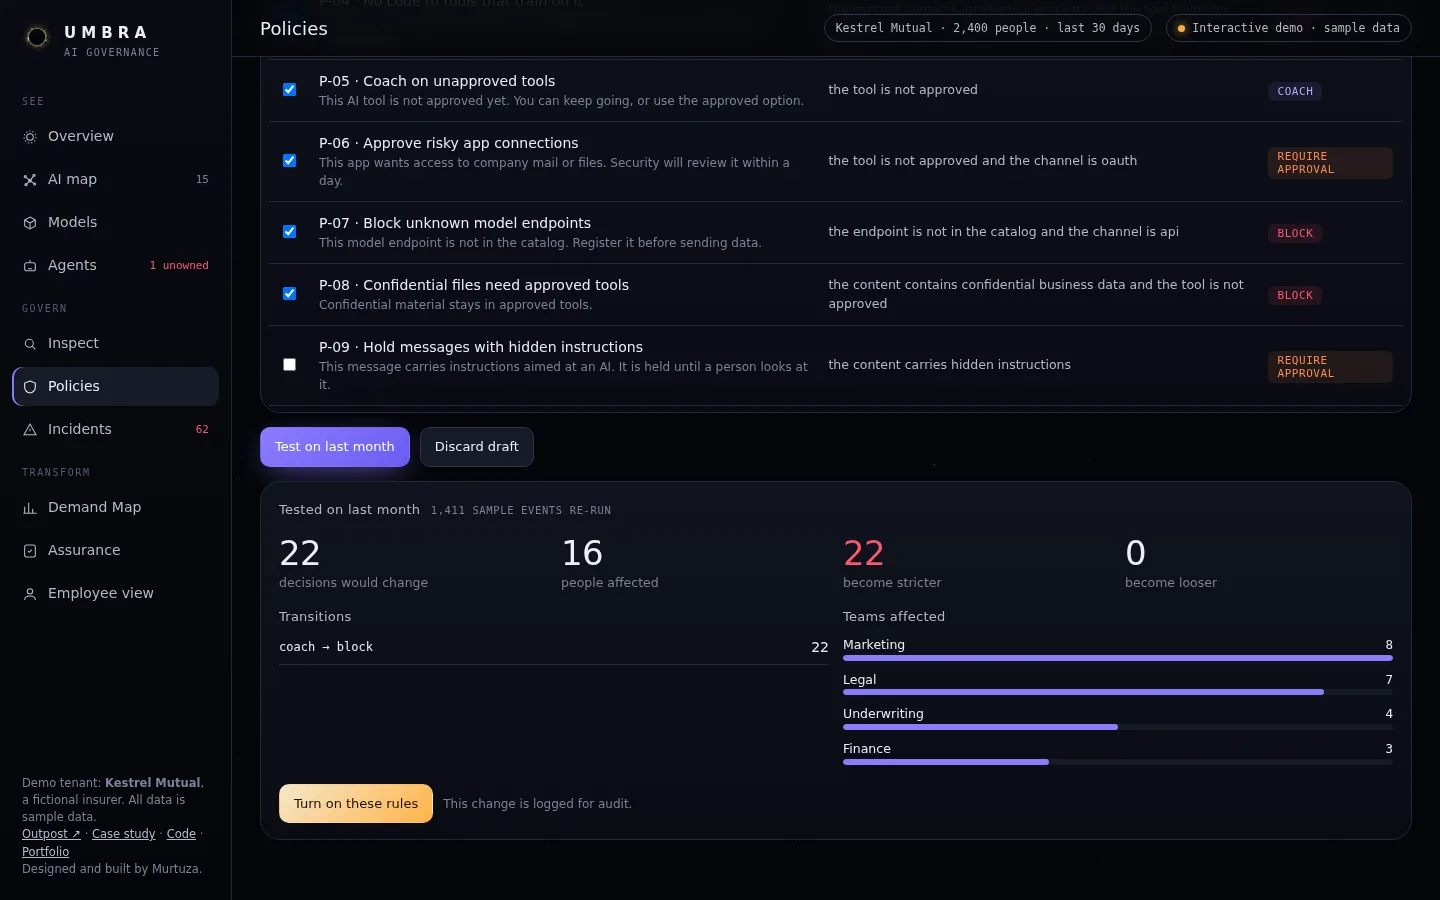The width and height of the screenshot is (1440, 900).
Task: Click the Marketing teams affected bar
Action: pyautogui.click(x=1118, y=658)
